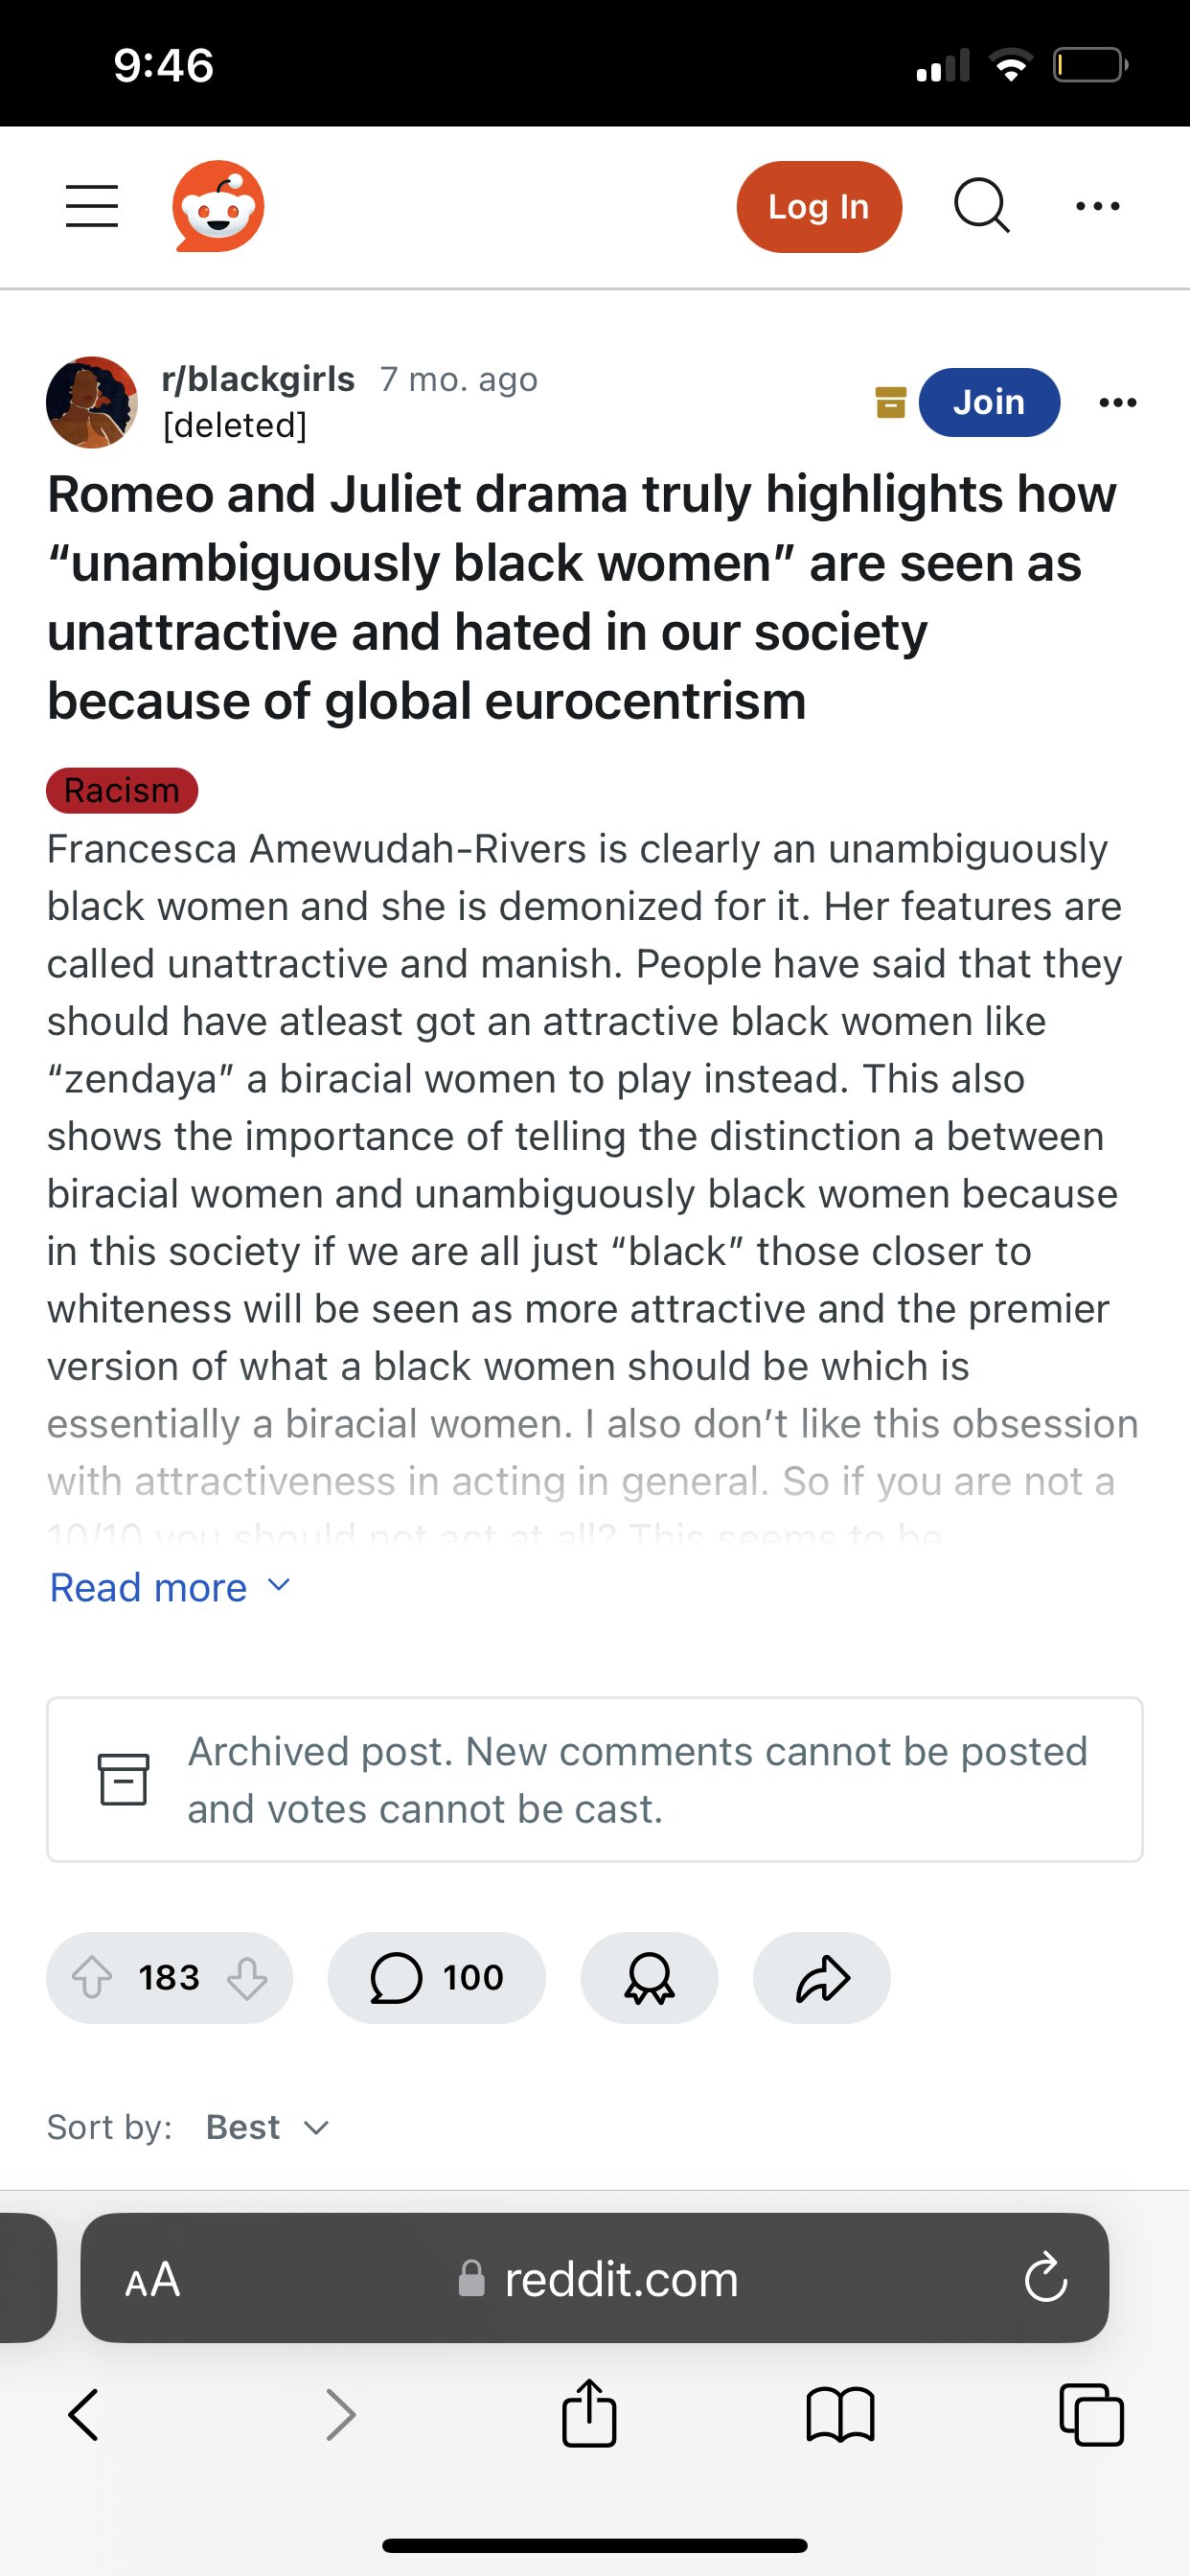1190x2576 pixels.
Task: Share the post via arrow icon
Action: (822, 1977)
